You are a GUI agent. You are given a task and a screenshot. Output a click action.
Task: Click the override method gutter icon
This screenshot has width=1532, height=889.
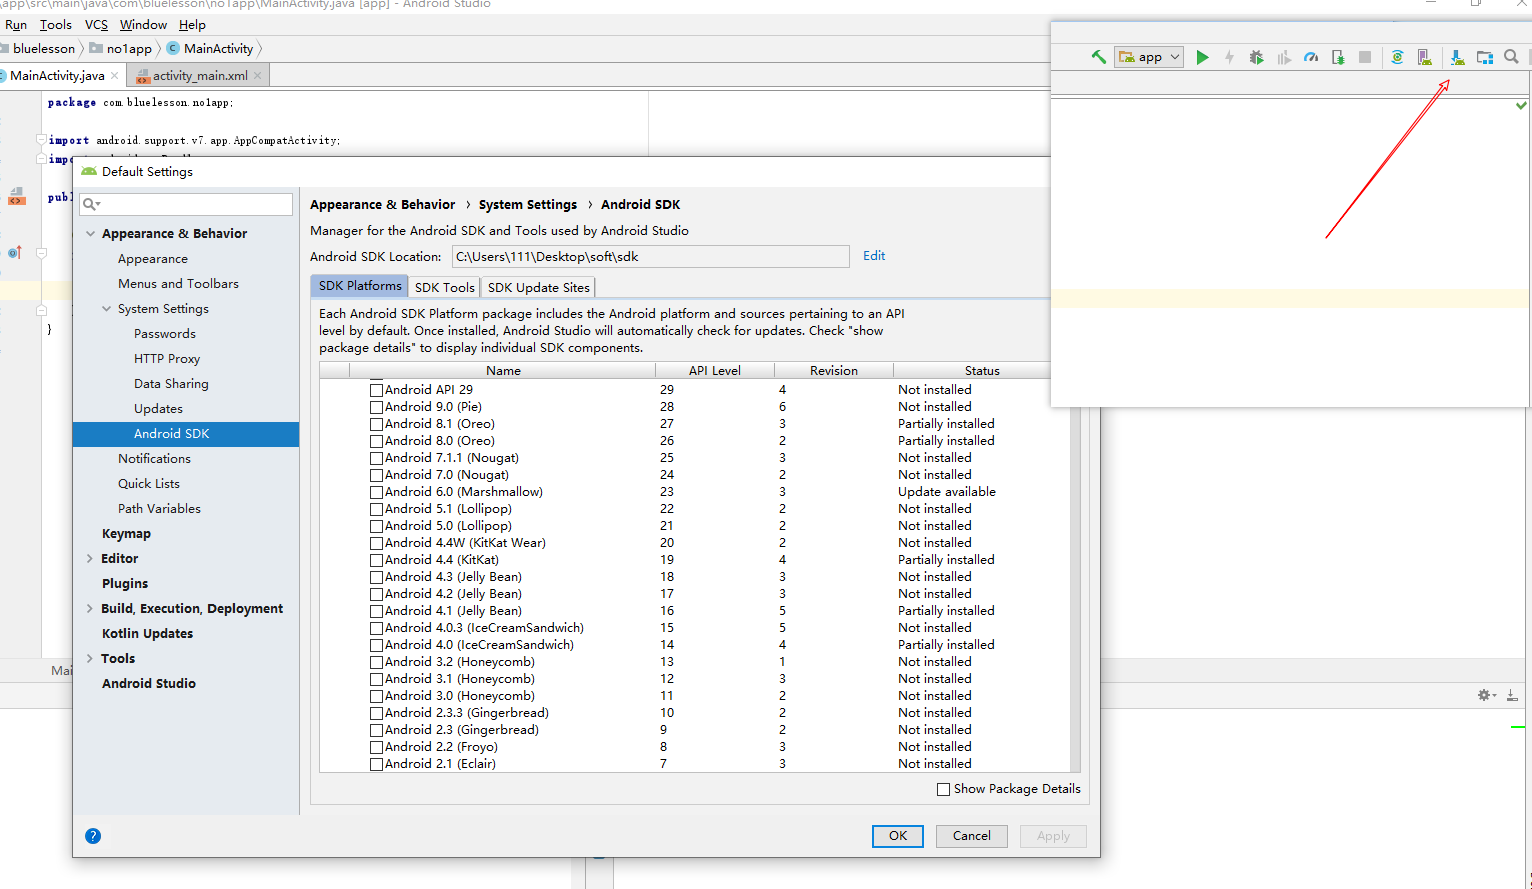pyautogui.click(x=14, y=253)
